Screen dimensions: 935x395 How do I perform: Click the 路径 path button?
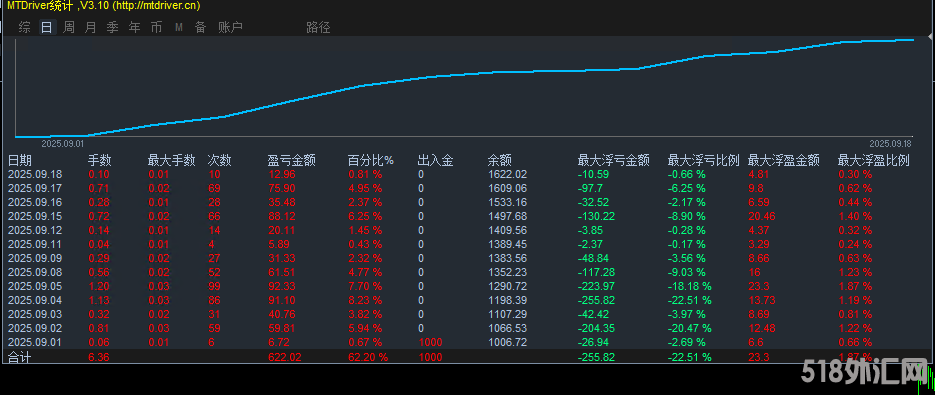click(x=318, y=27)
